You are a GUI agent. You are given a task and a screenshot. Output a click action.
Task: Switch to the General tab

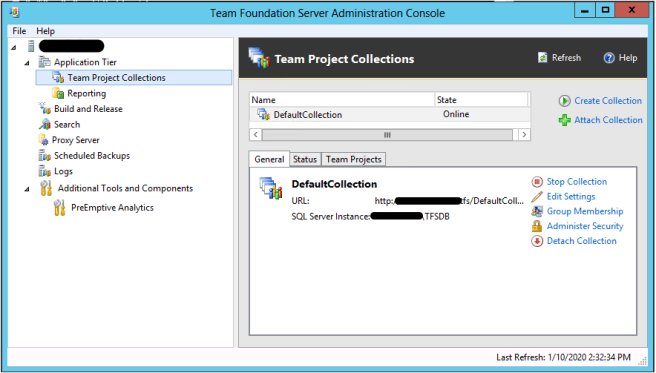269,159
